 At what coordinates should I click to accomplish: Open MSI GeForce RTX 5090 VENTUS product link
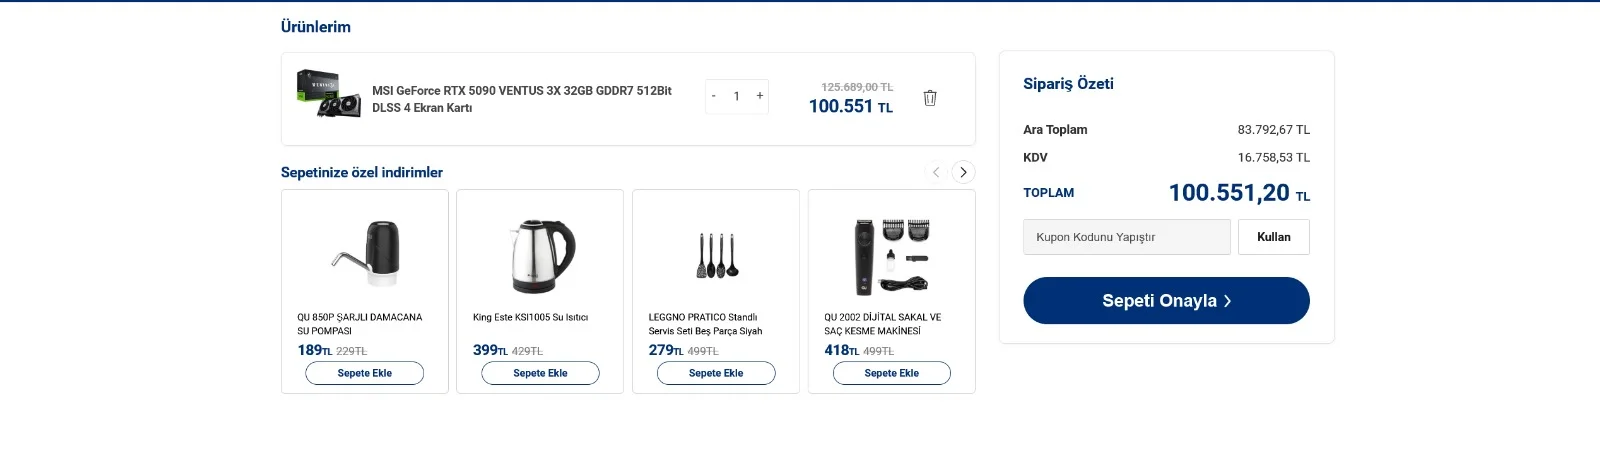click(x=521, y=98)
